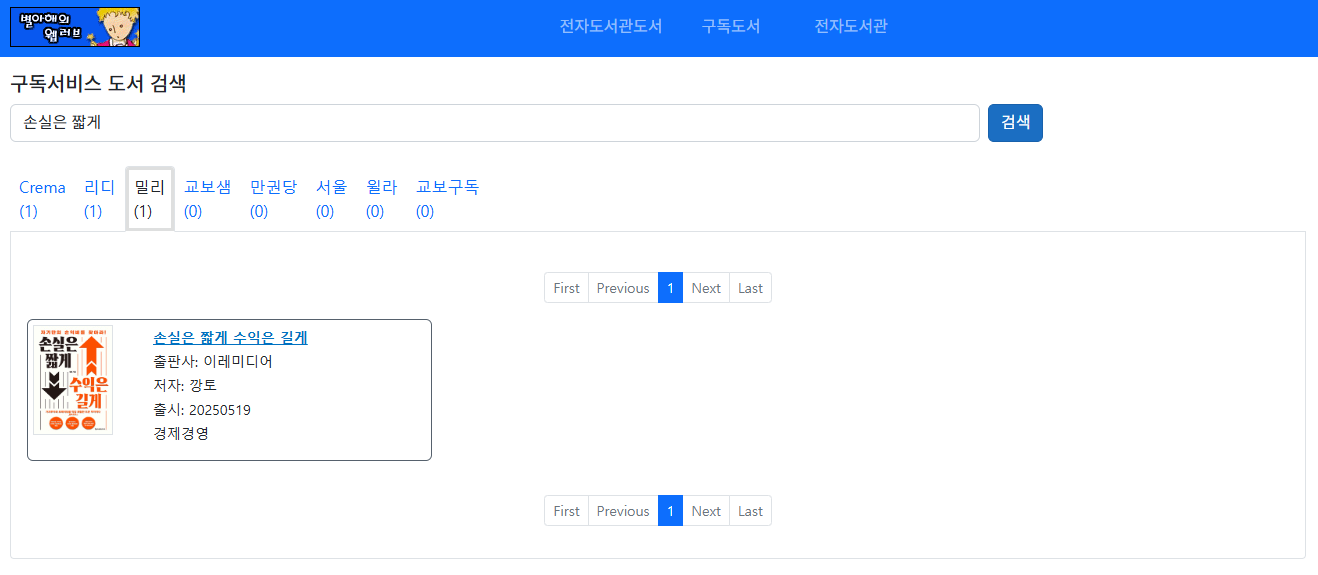Select page 1 in the bottom pagination

(670, 511)
